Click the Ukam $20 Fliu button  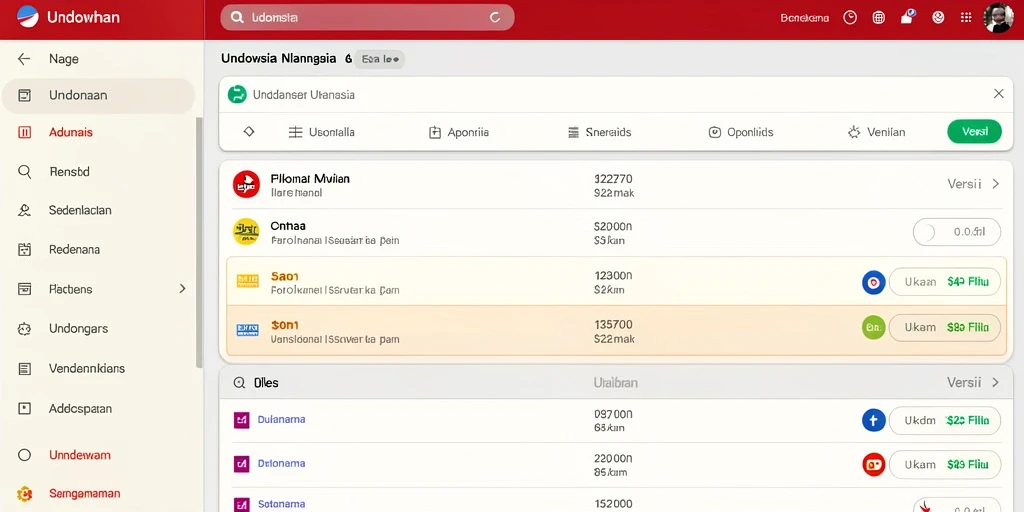[x=945, y=421]
